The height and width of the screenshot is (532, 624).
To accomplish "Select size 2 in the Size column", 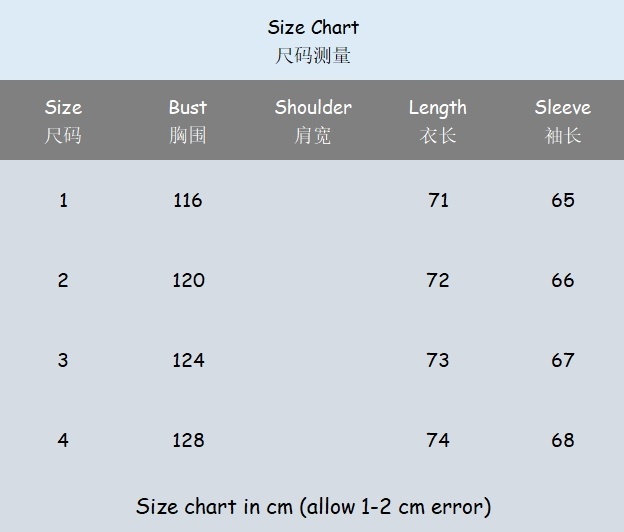I will click(63, 280).
